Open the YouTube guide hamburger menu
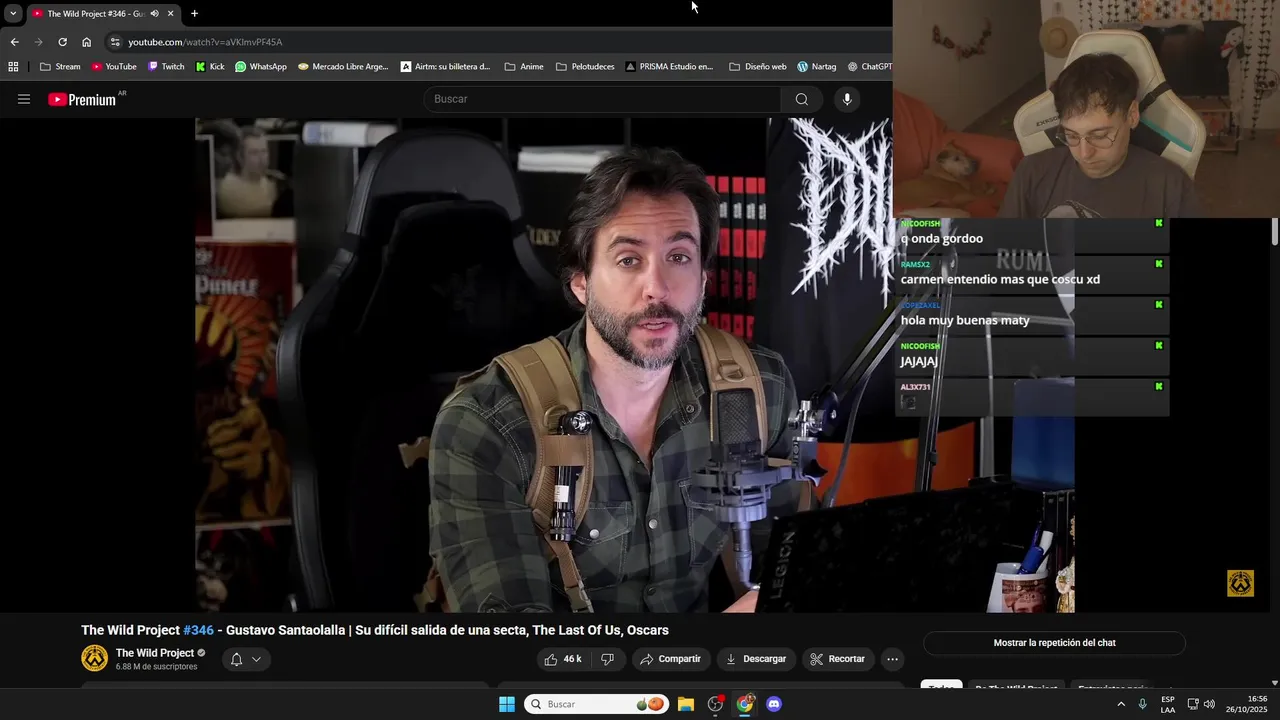 click(24, 99)
